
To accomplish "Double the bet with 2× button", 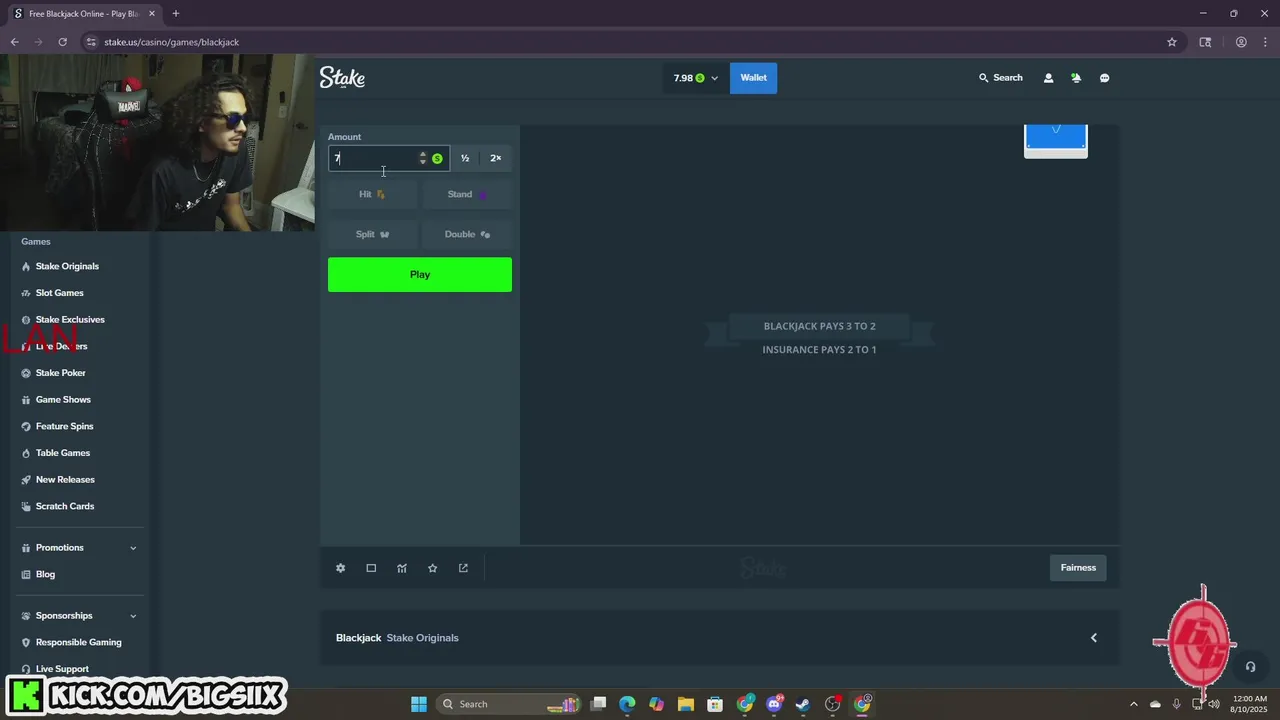I will (x=495, y=158).
